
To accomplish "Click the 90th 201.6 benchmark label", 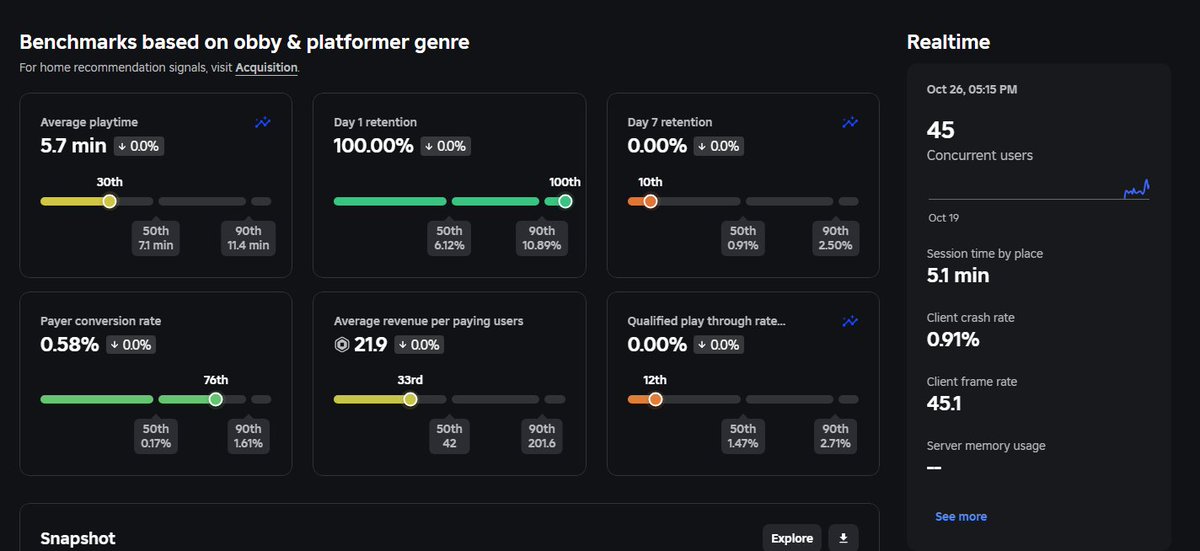I will click(542, 436).
